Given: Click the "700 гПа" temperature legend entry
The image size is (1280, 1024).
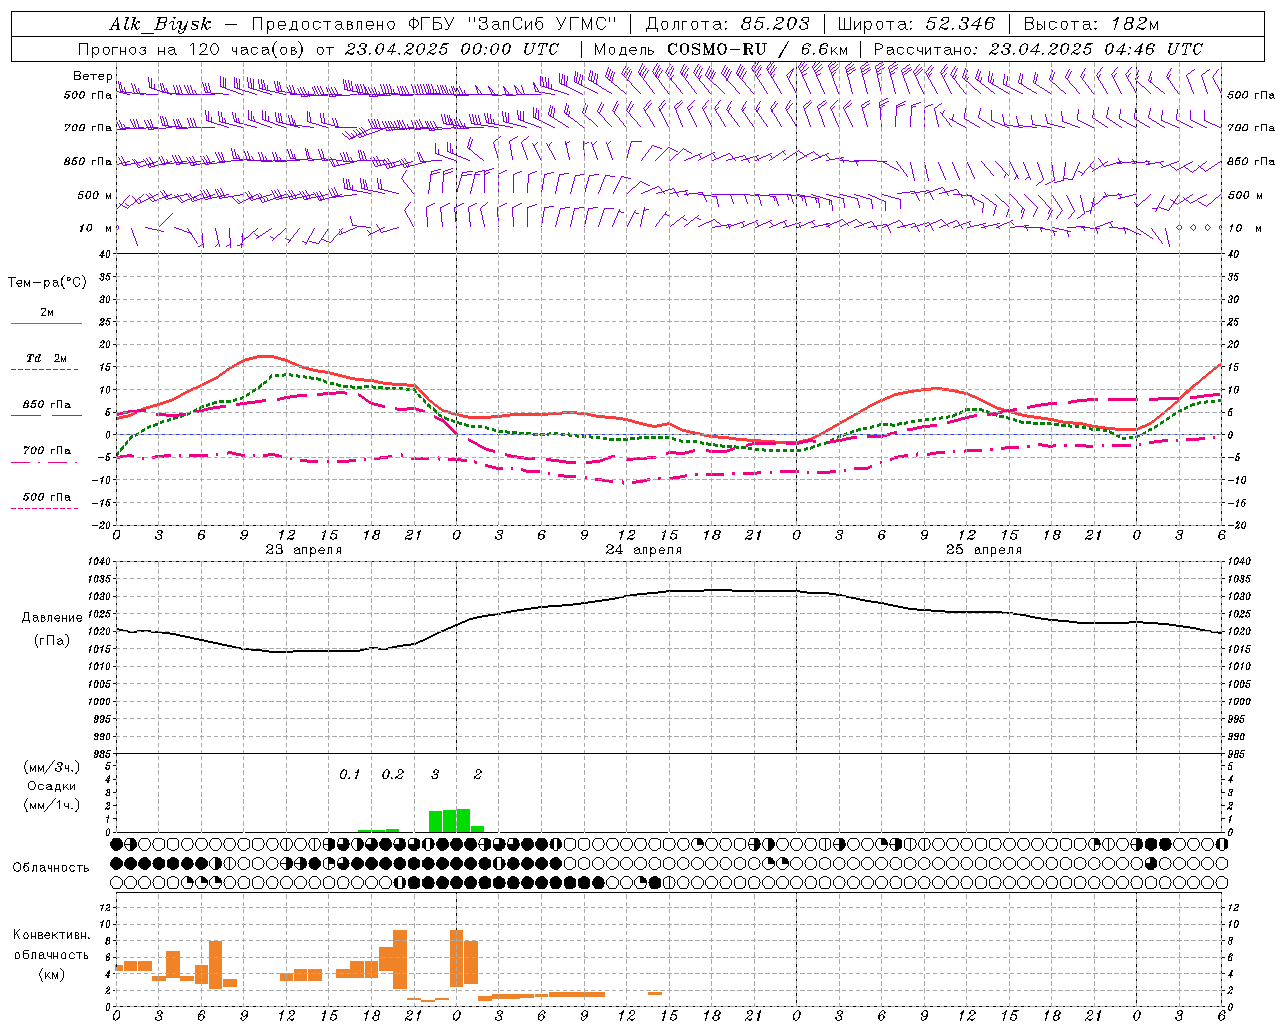Looking at the screenshot, I should 47,451.
